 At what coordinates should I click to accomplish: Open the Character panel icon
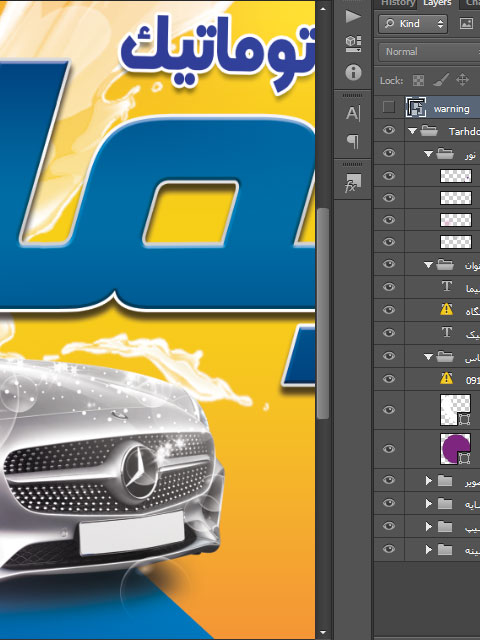coord(353,113)
